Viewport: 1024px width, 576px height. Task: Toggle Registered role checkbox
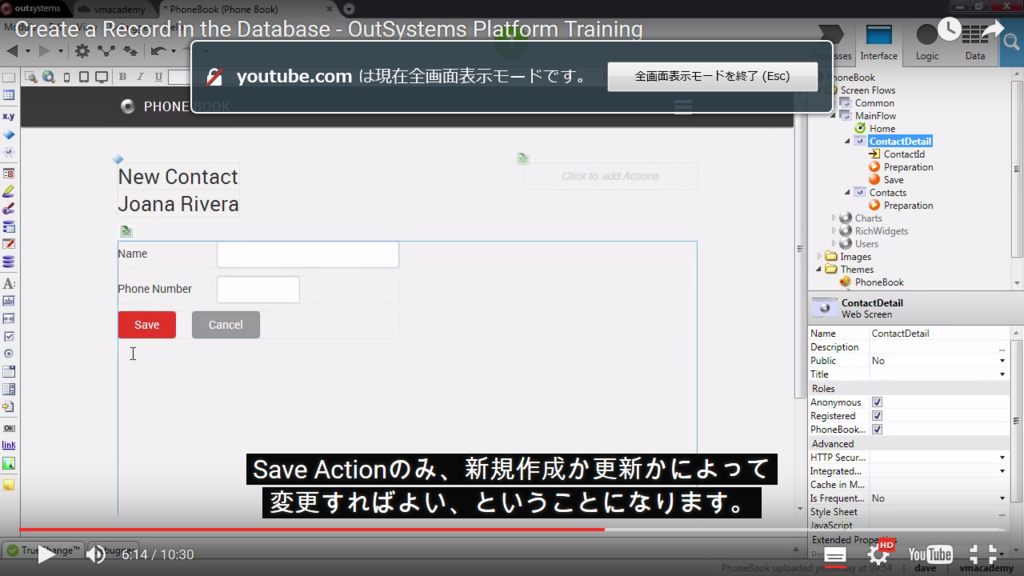tap(877, 416)
